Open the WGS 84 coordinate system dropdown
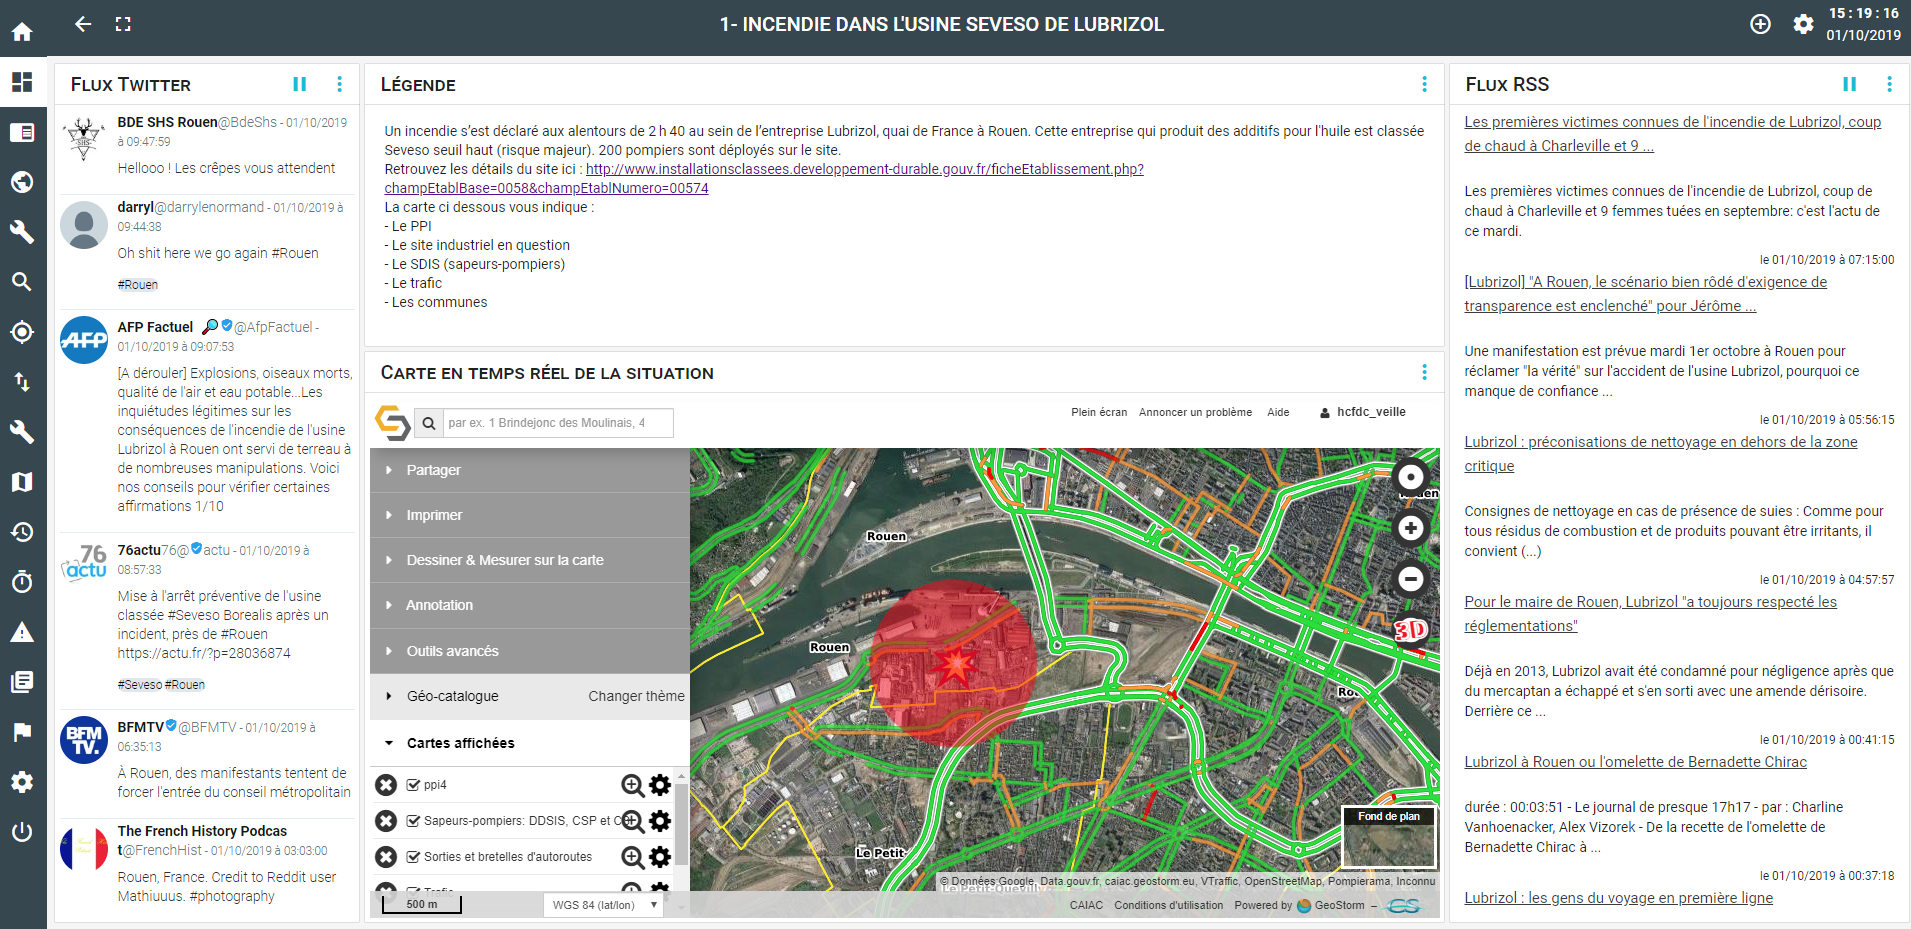The width and height of the screenshot is (1911, 929). 604,905
